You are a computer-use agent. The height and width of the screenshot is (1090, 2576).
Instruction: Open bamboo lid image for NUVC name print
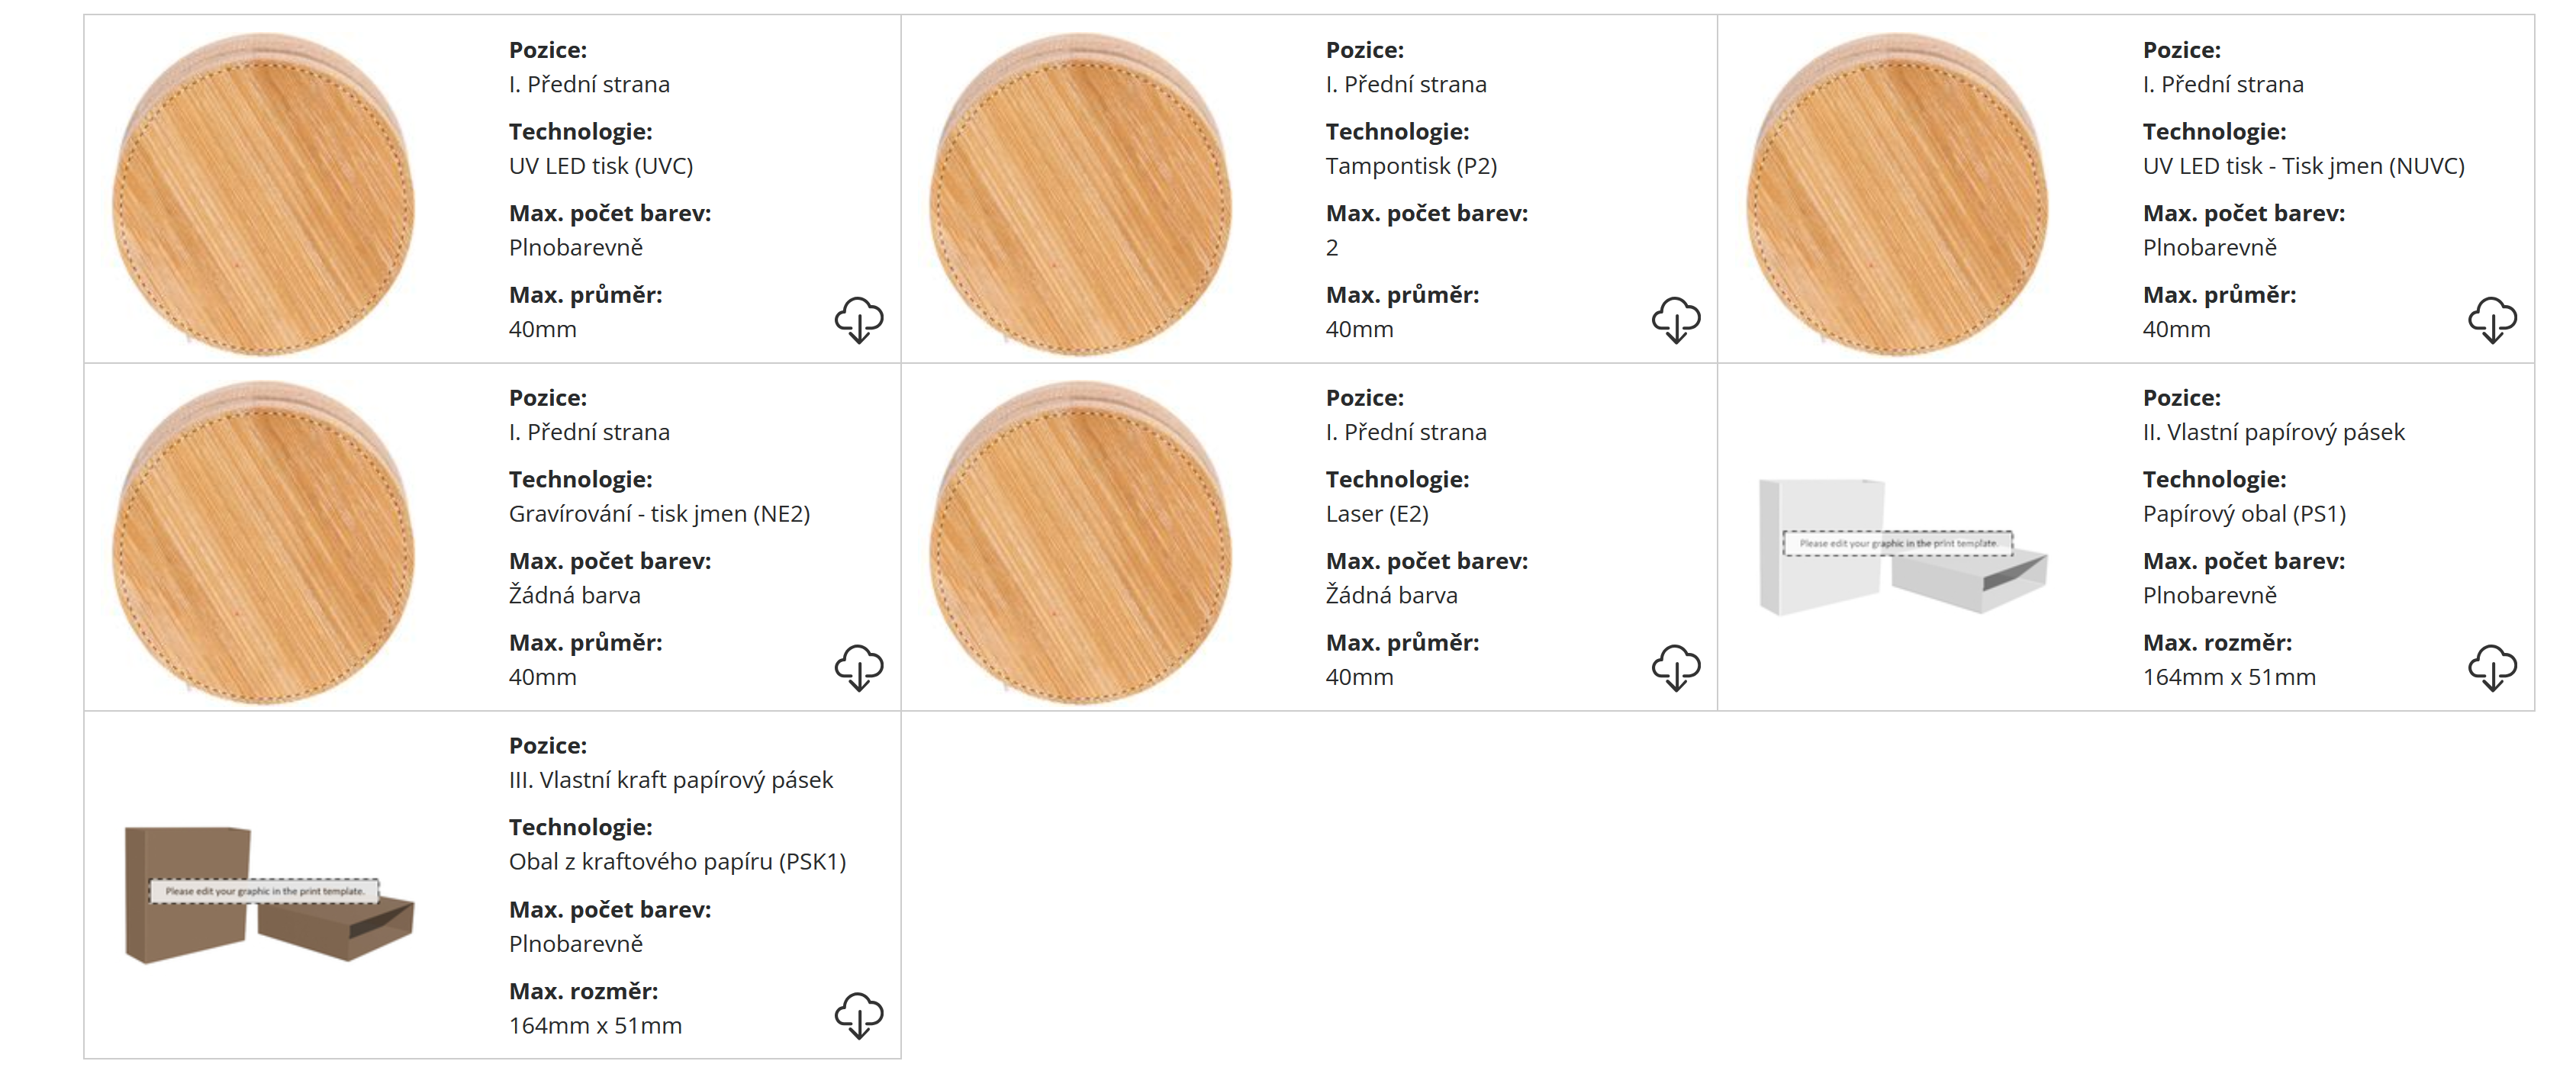pos(1898,196)
